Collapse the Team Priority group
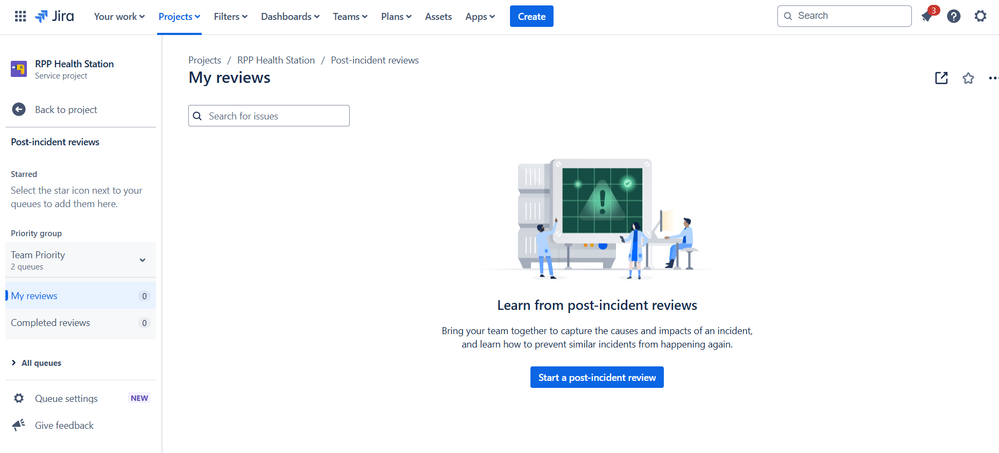The height and width of the screenshot is (453, 999). pos(80,260)
